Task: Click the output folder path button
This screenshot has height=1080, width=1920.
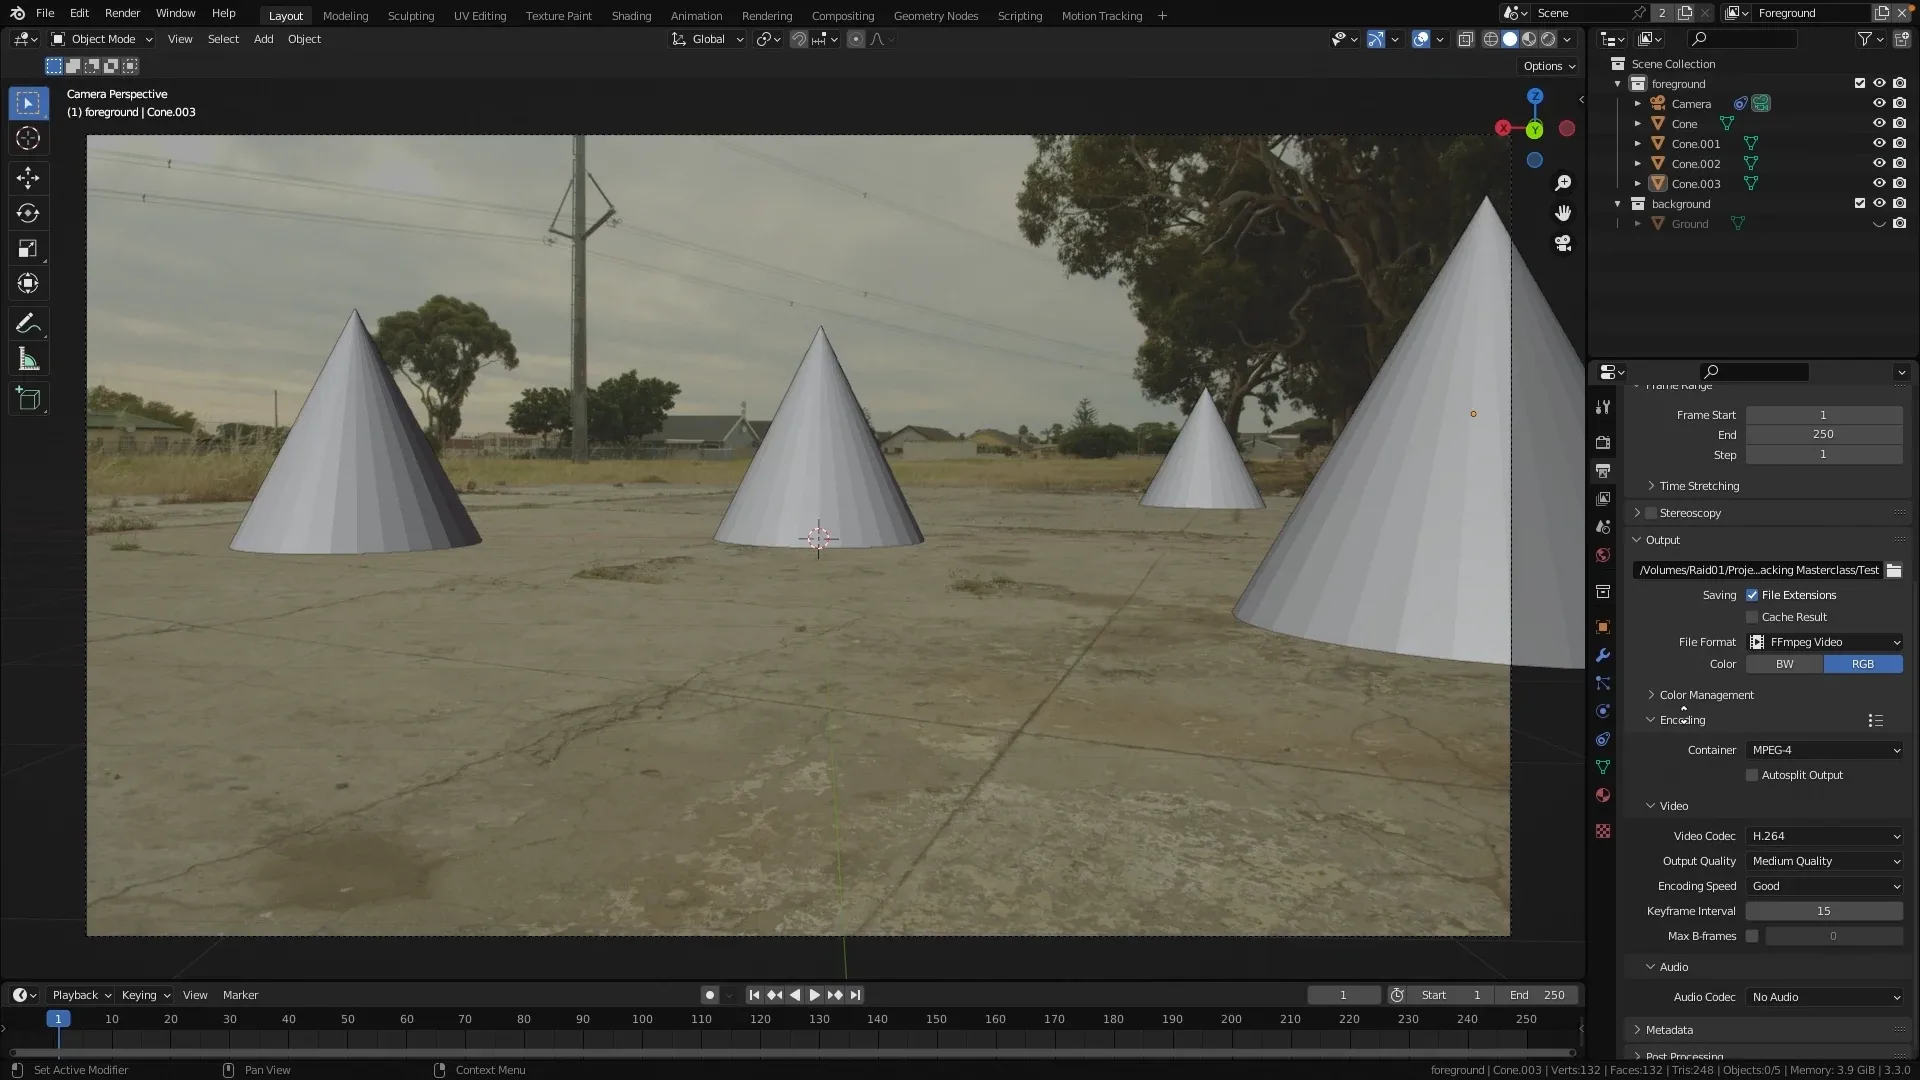Action: click(x=1898, y=568)
